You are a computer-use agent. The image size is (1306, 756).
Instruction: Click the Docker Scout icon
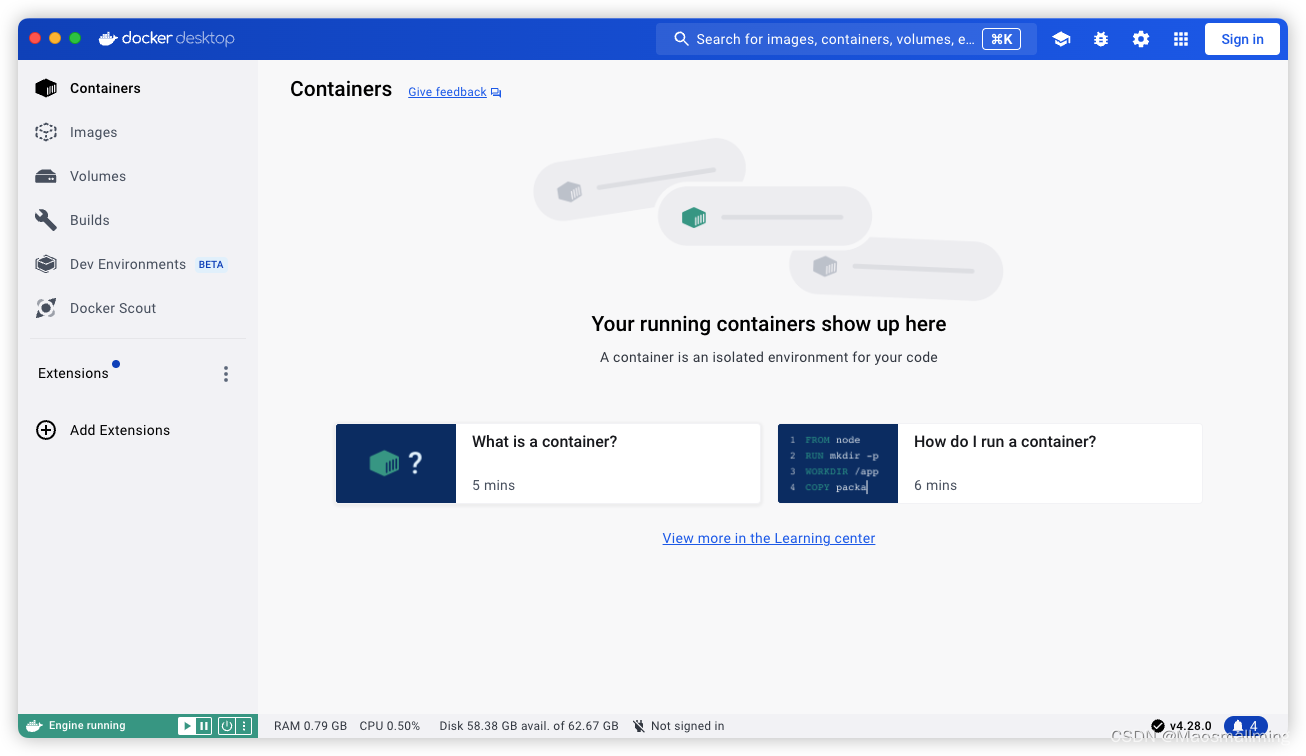click(x=46, y=308)
